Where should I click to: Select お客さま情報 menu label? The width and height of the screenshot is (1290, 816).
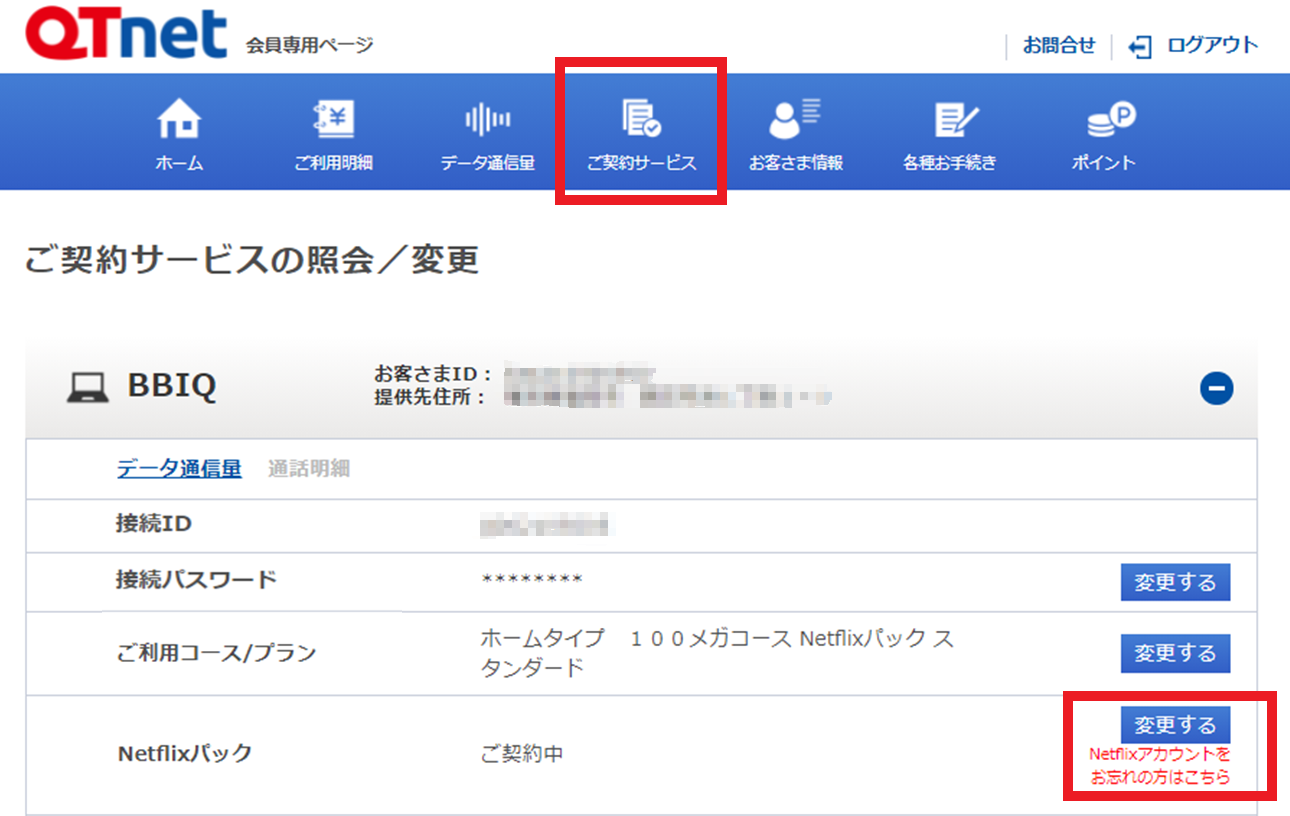pos(795,163)
